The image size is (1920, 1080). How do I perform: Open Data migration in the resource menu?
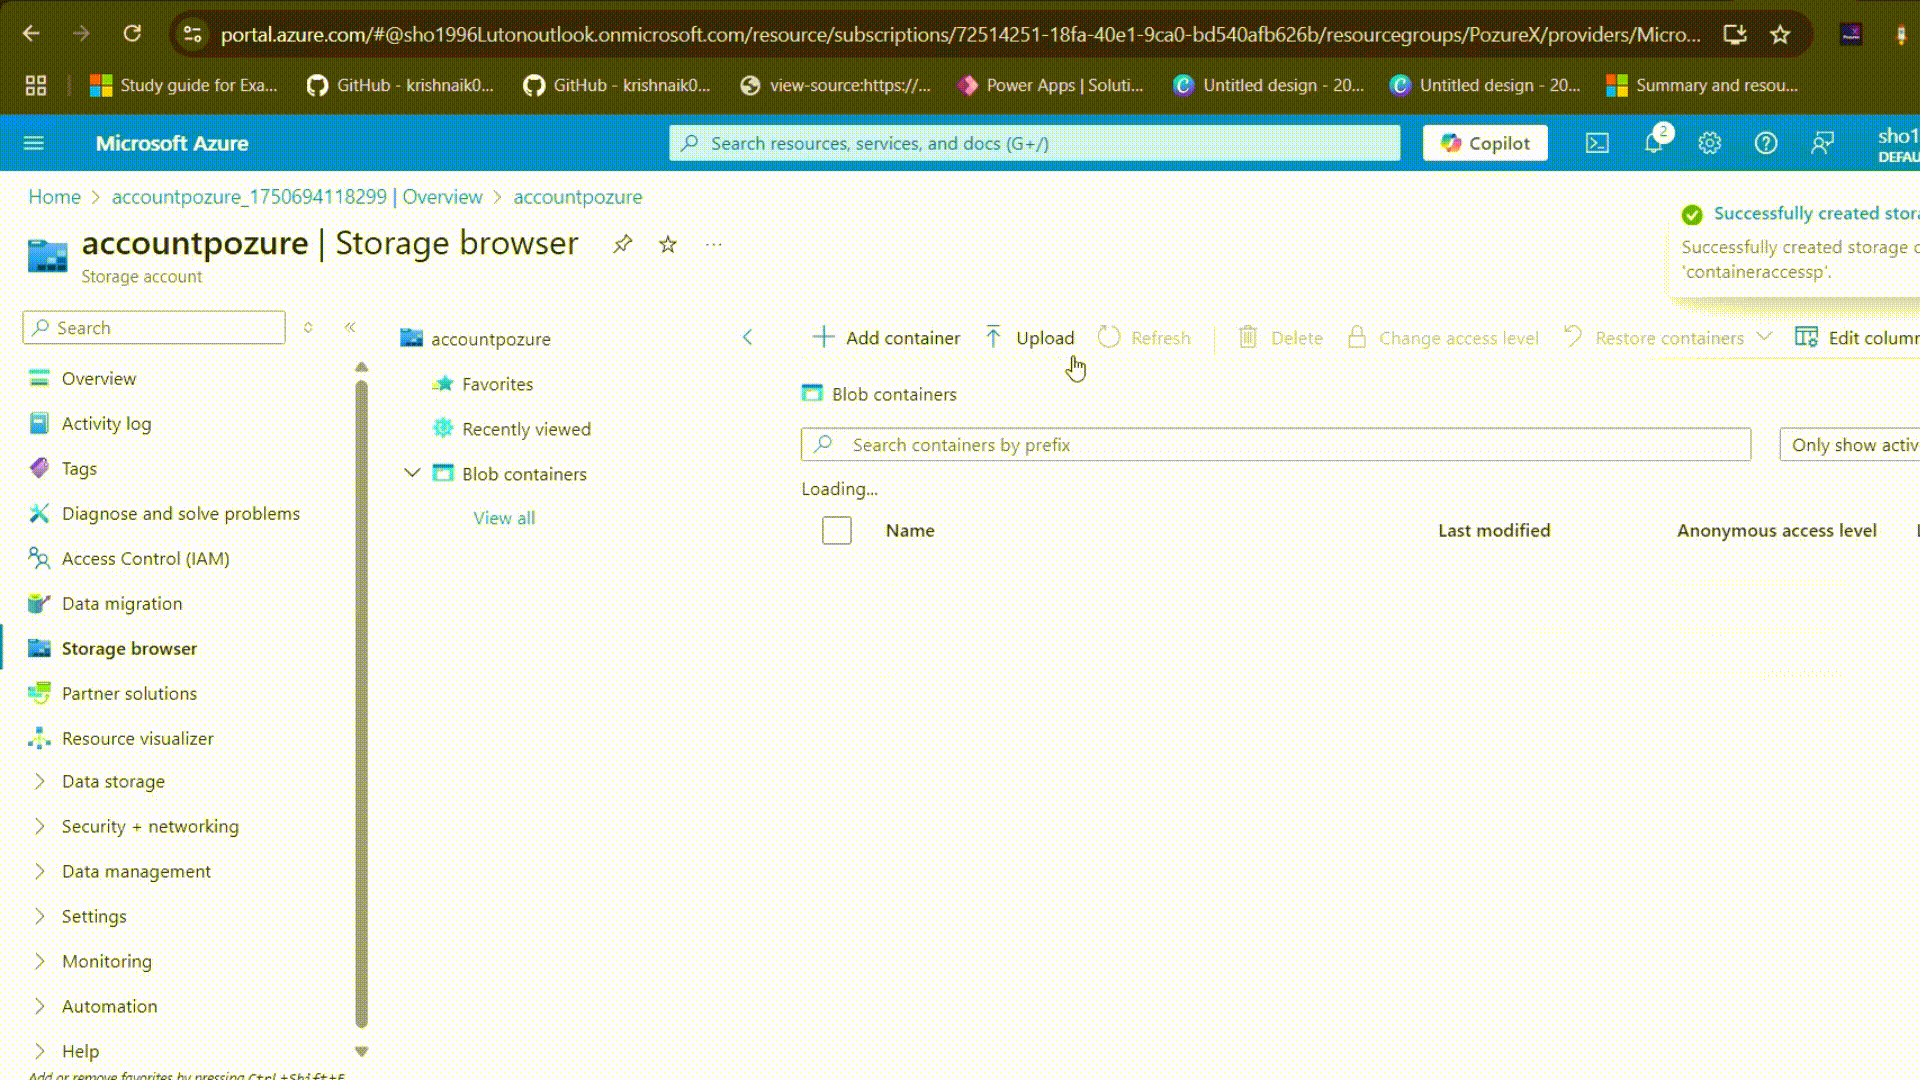pyautogui.click(x=122, y=603)
